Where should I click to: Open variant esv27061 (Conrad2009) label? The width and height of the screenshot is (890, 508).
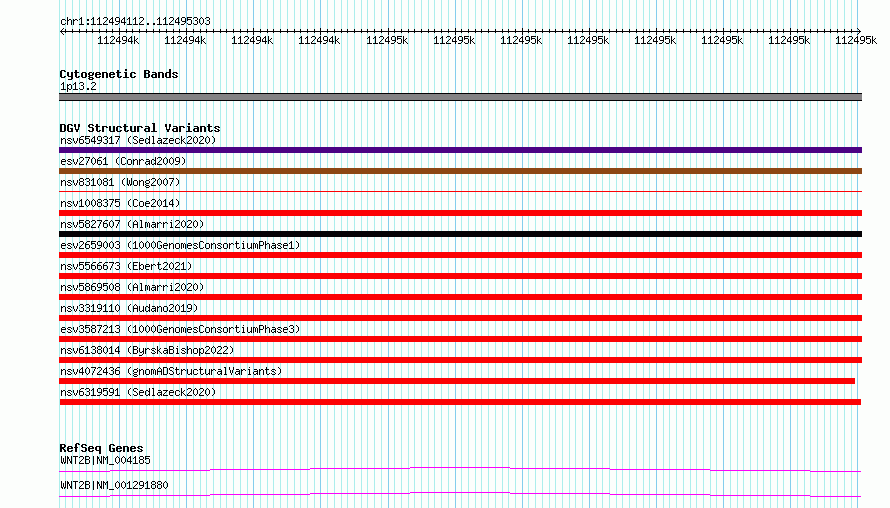(123, 161)
